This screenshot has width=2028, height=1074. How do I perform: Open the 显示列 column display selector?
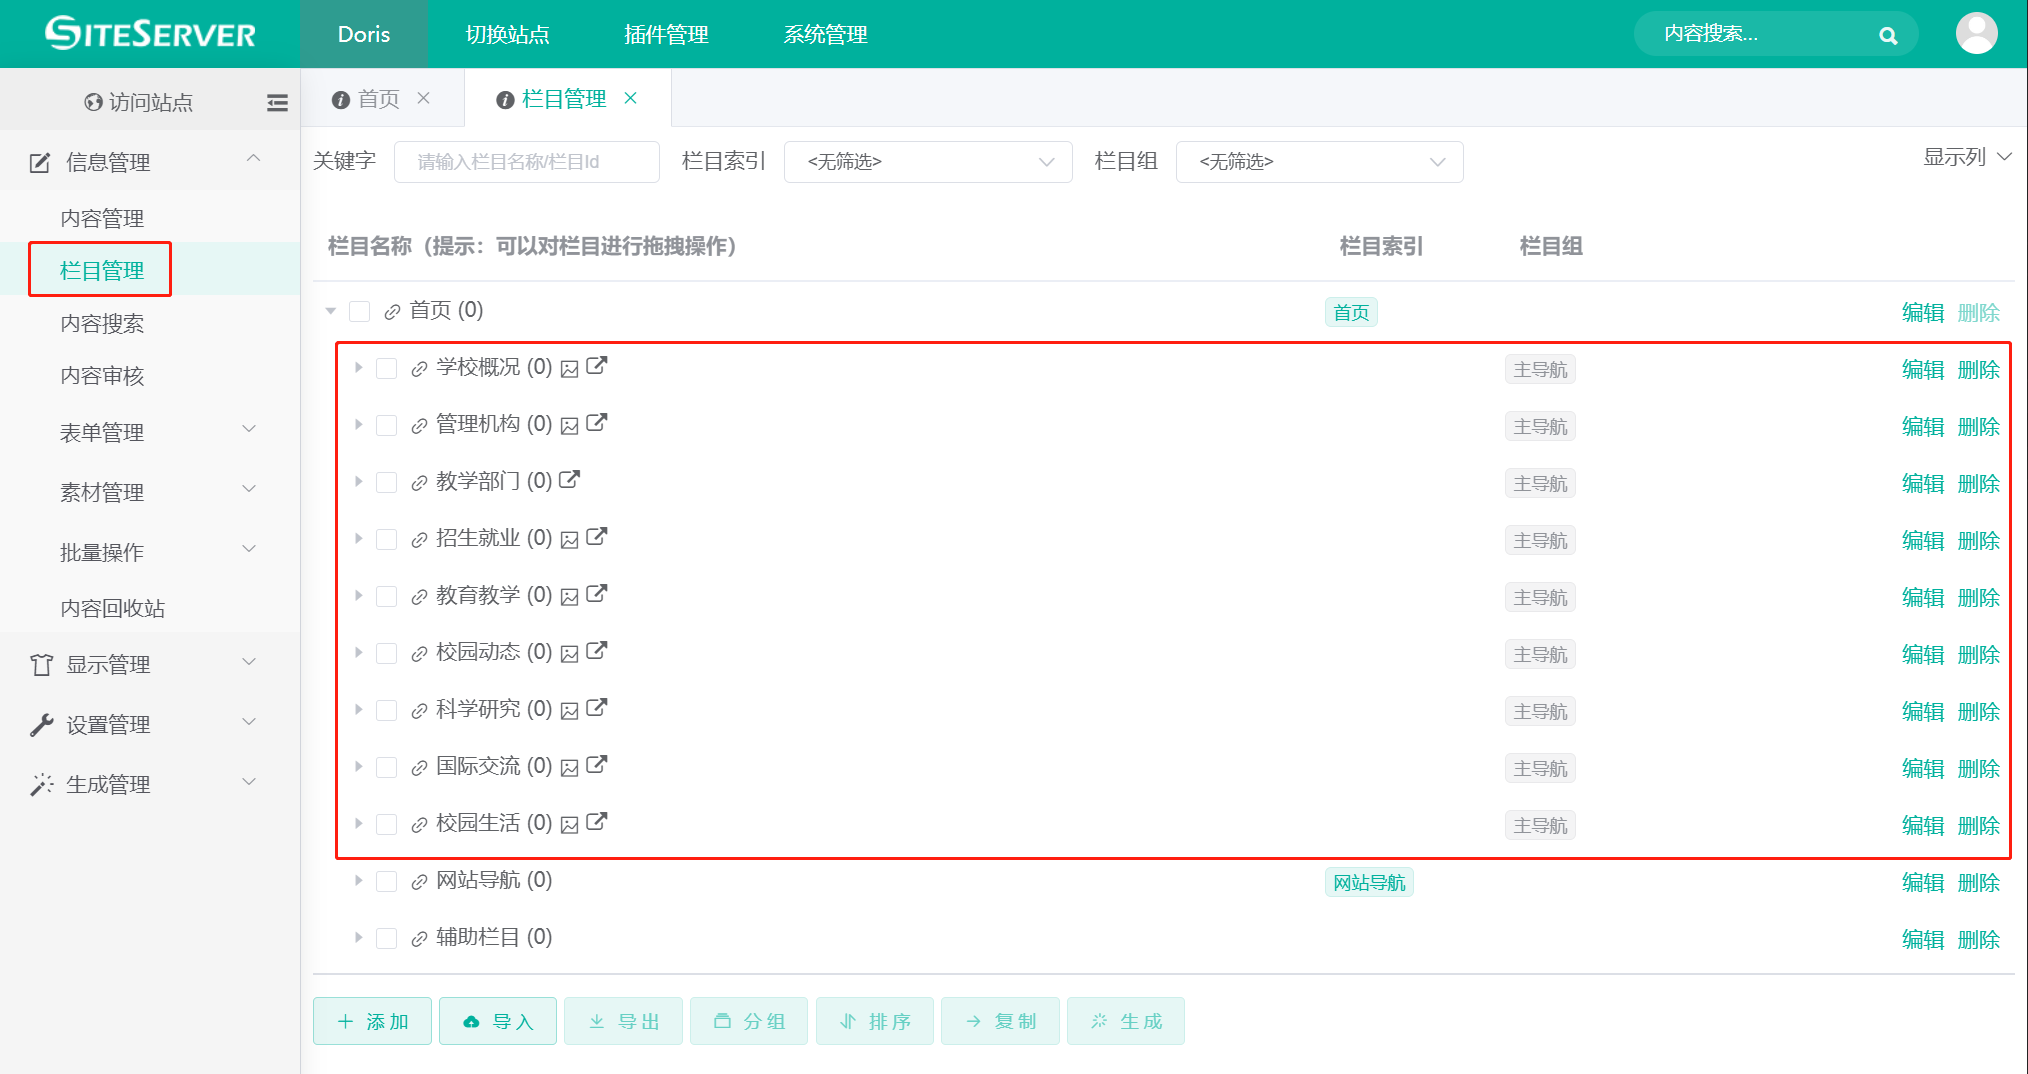coord(1965,157)
